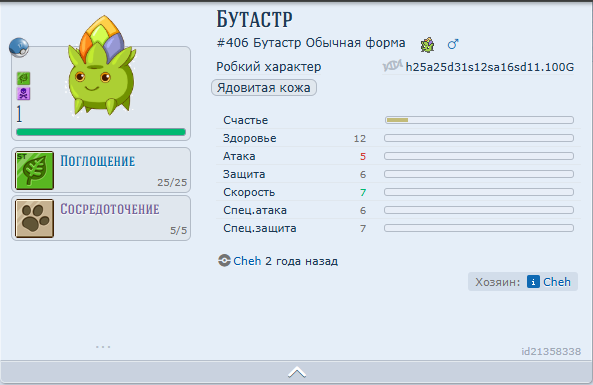This screenshot has width=593, height=385.
Task: Click the Бутастр title heading
Action: pyautogui.click(x=254, y=19)
